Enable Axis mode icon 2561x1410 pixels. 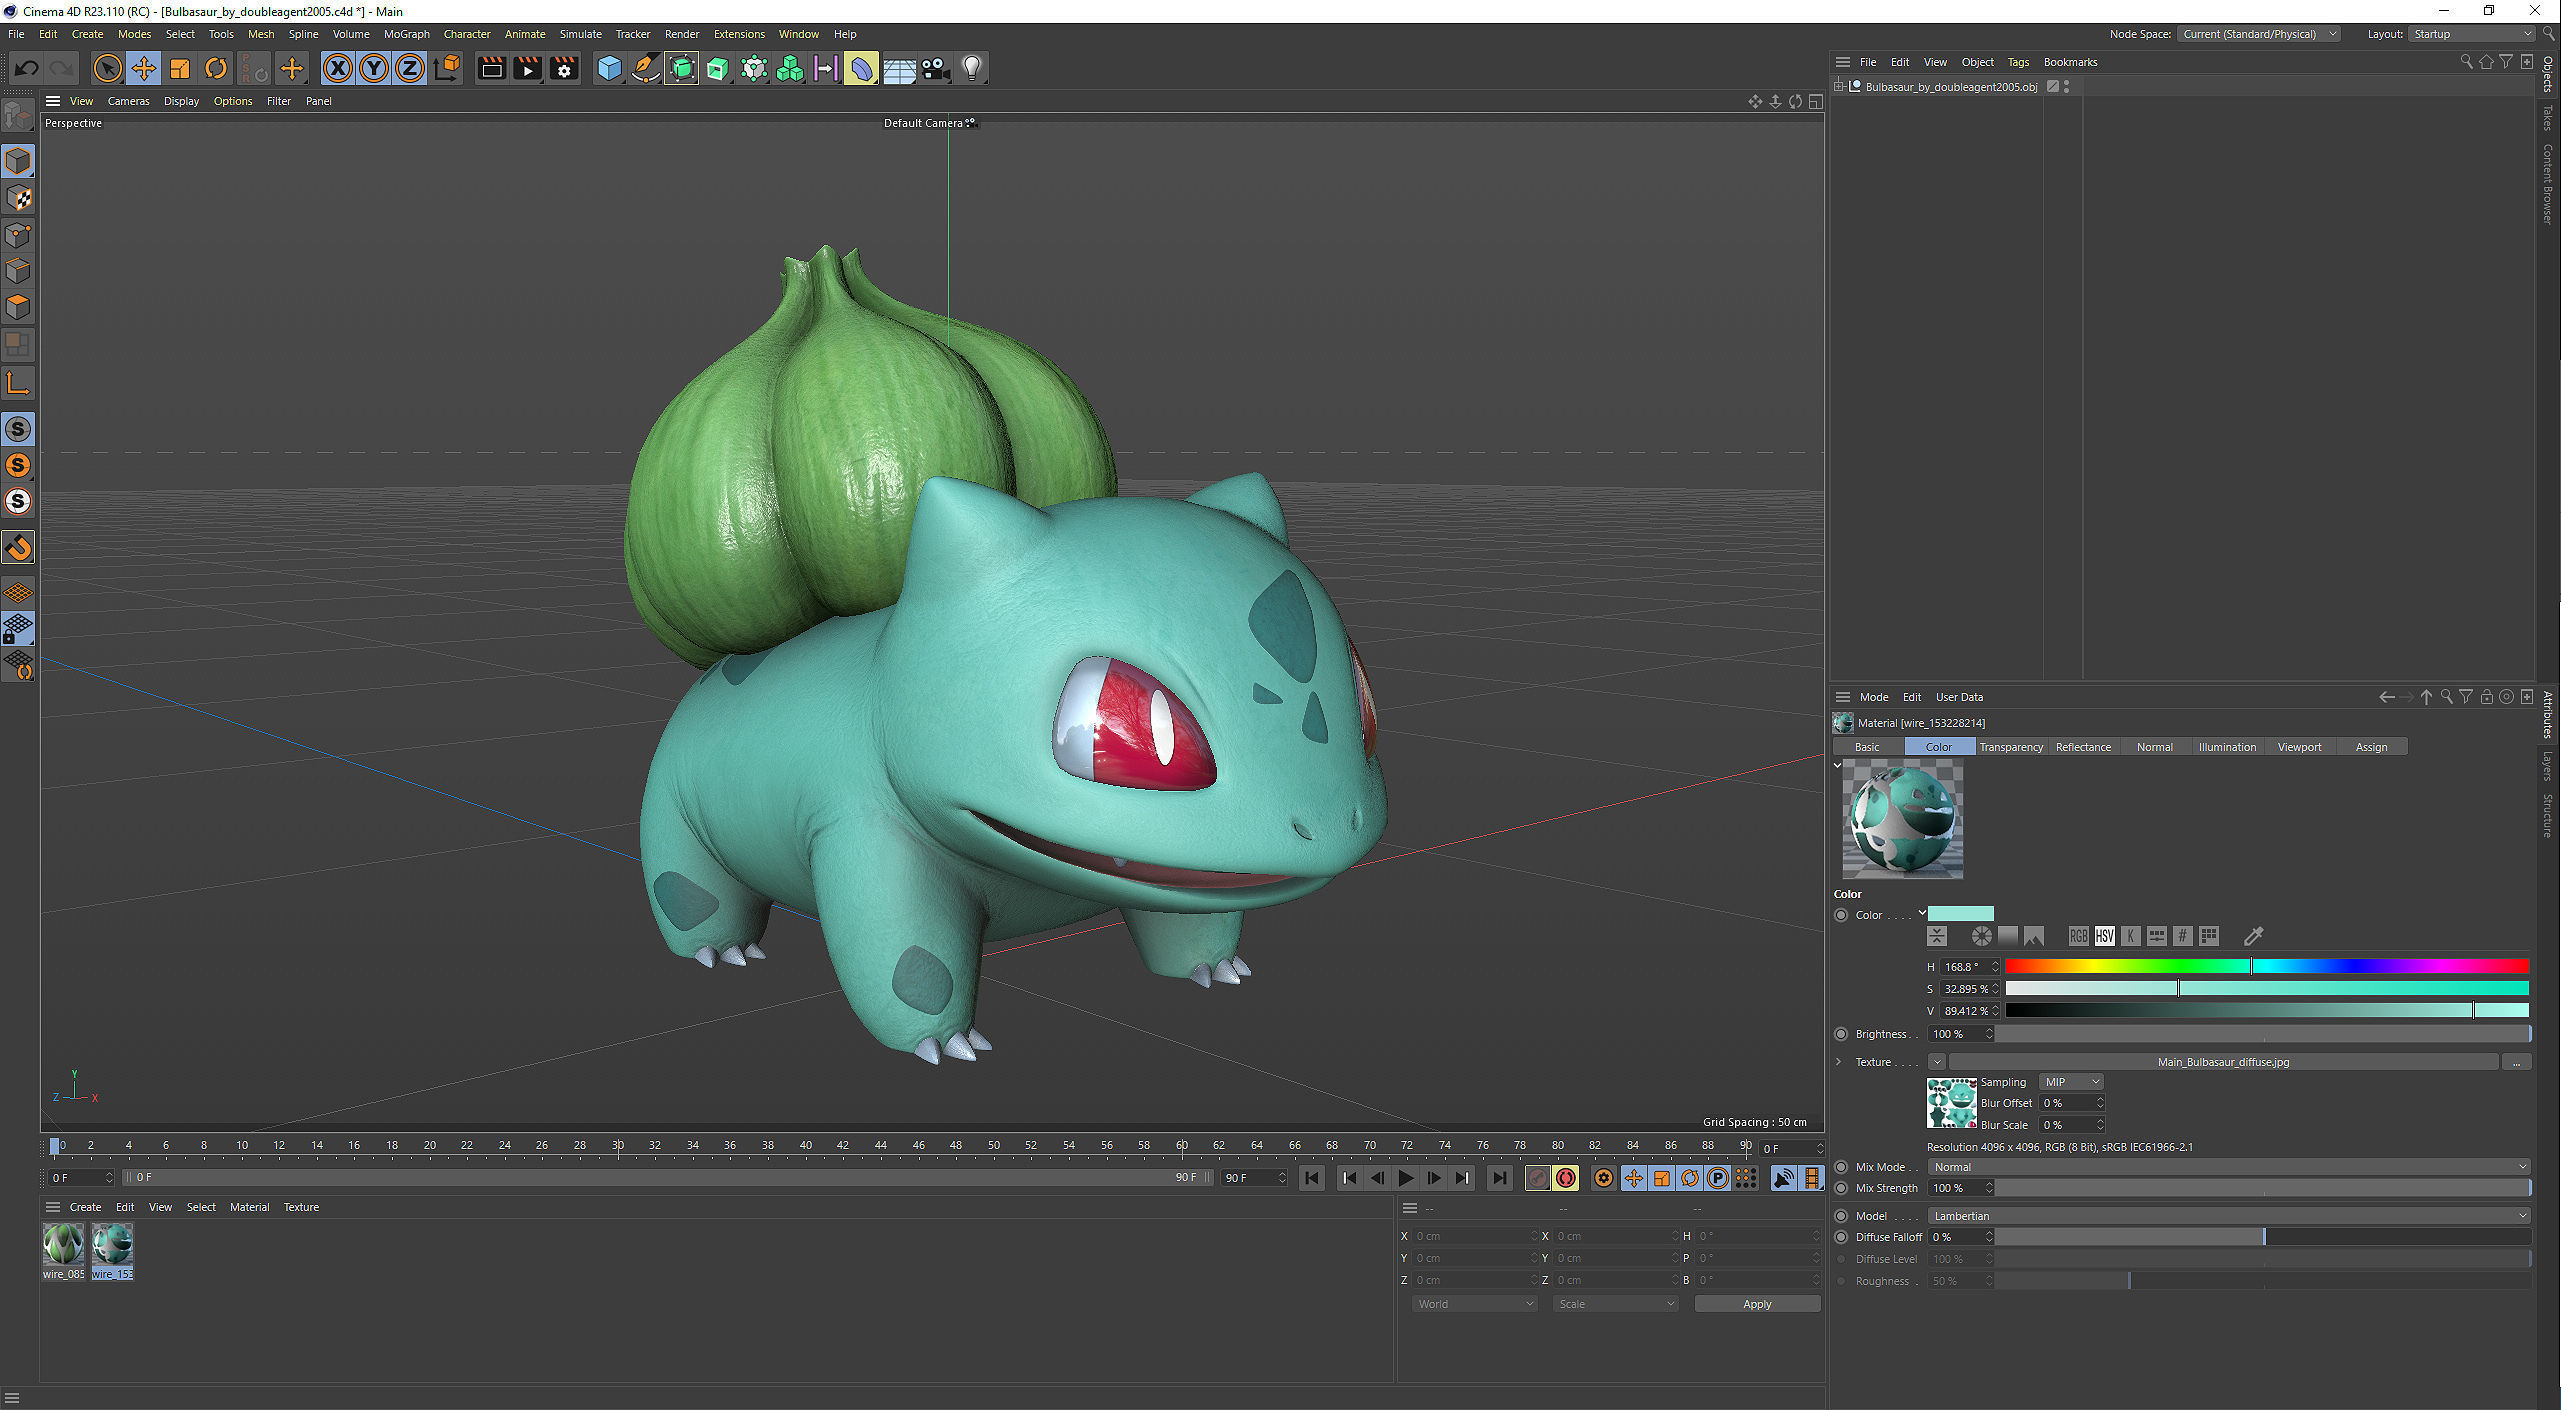pyautogui.click(x=18, y=382)
